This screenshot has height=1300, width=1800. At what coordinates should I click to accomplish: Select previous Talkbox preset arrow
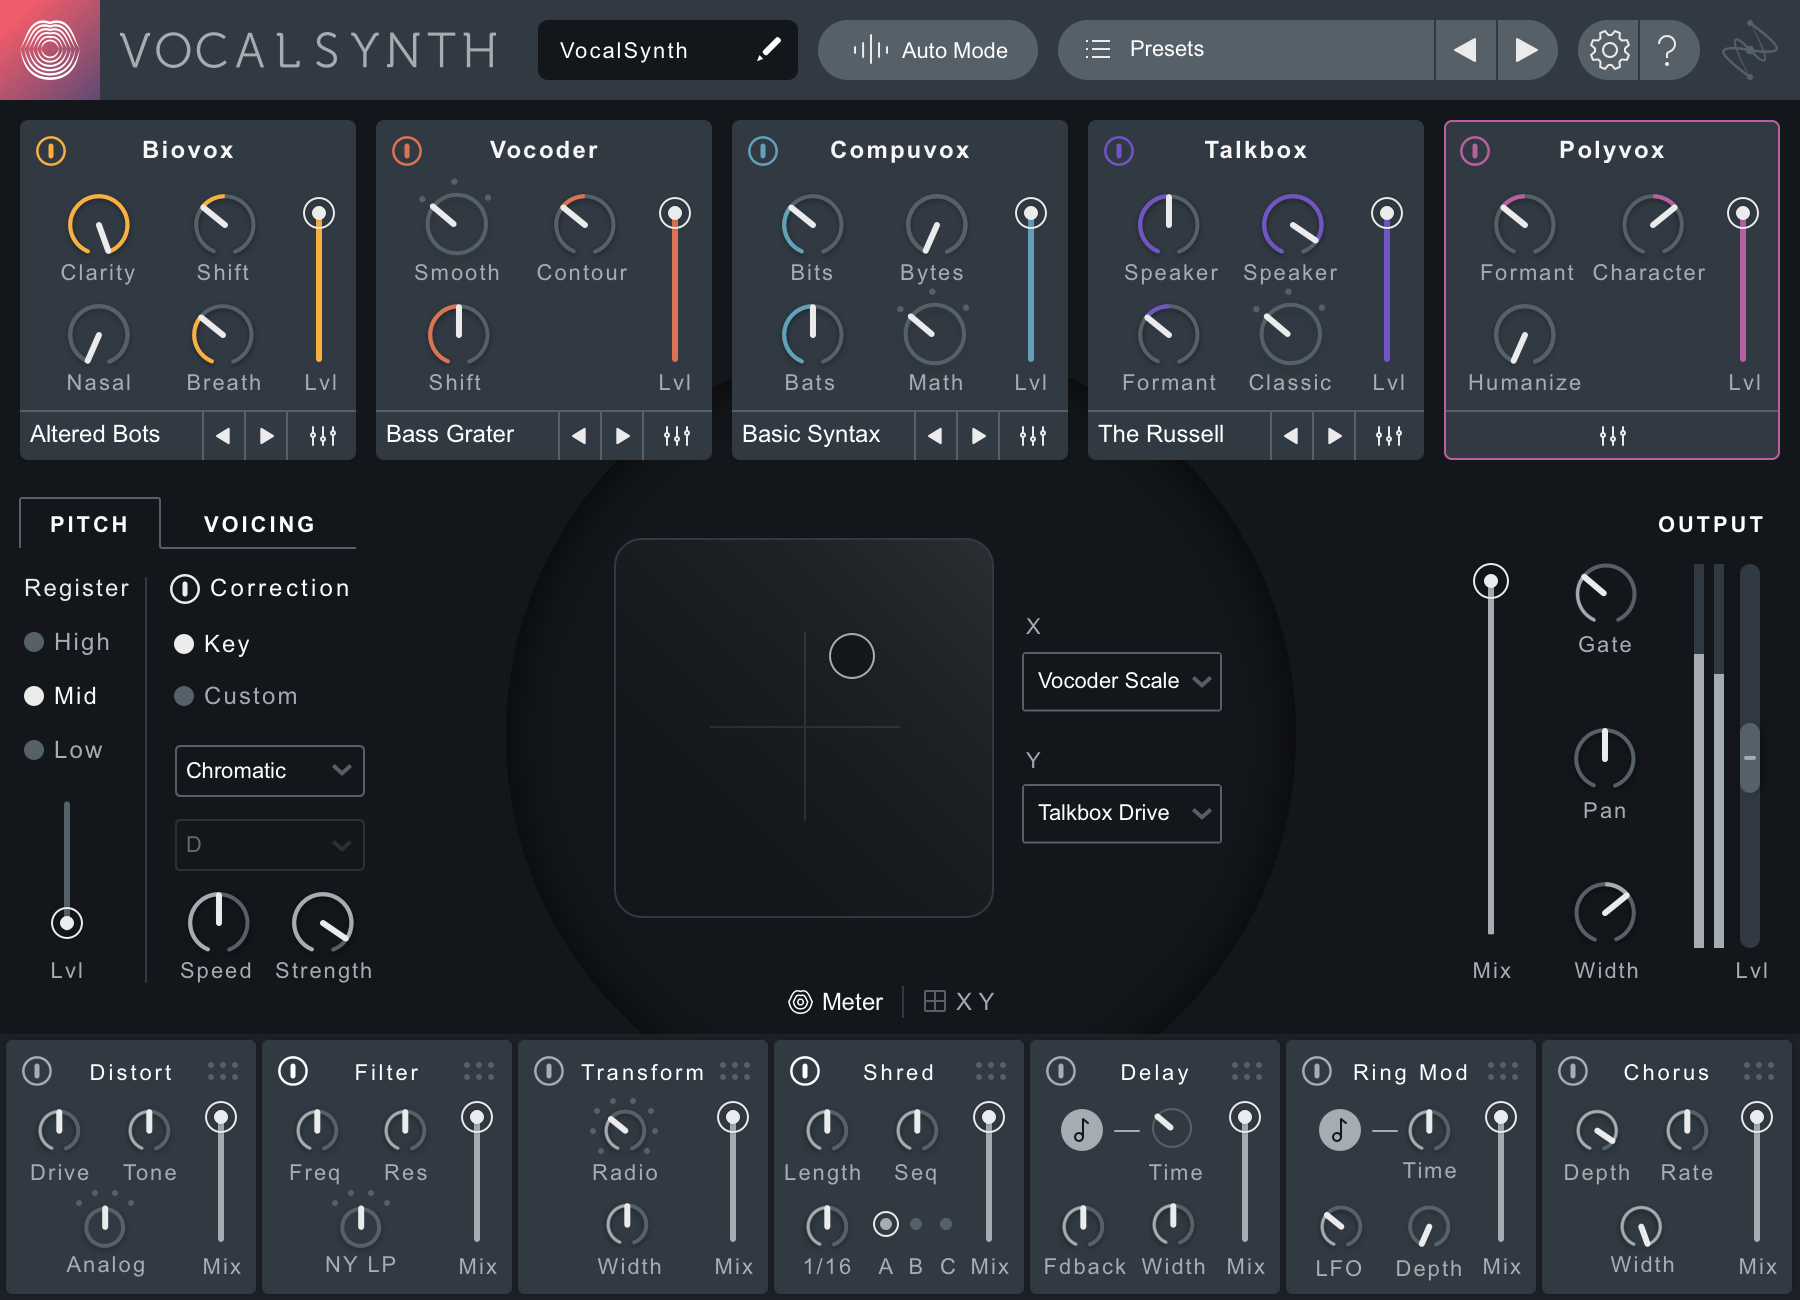1291,436
